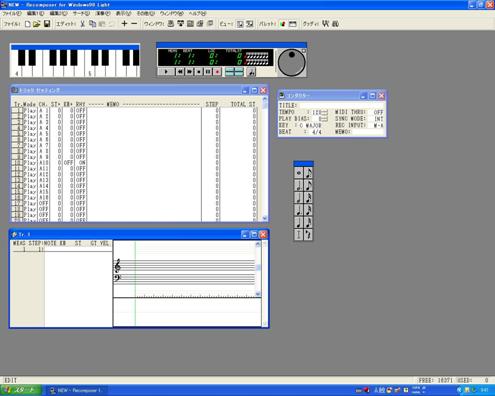This screenshot has height=396, width=495.
Task: Click the New file icon in toolbar
Action: pos(28,24)
